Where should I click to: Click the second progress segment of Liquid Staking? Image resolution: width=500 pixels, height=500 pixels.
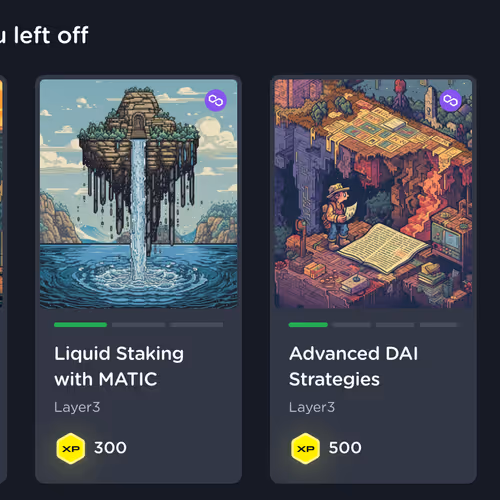coord(138,325)
